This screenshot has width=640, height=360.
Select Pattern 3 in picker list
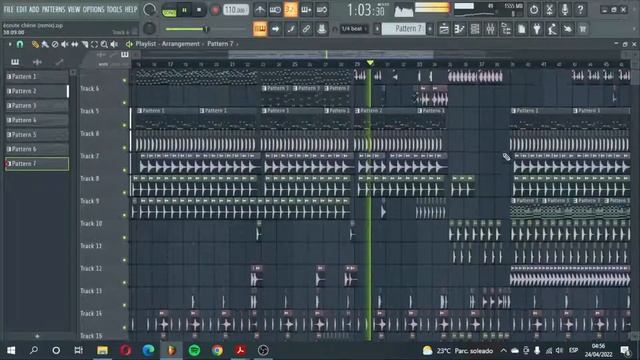[x=37, y=105]
